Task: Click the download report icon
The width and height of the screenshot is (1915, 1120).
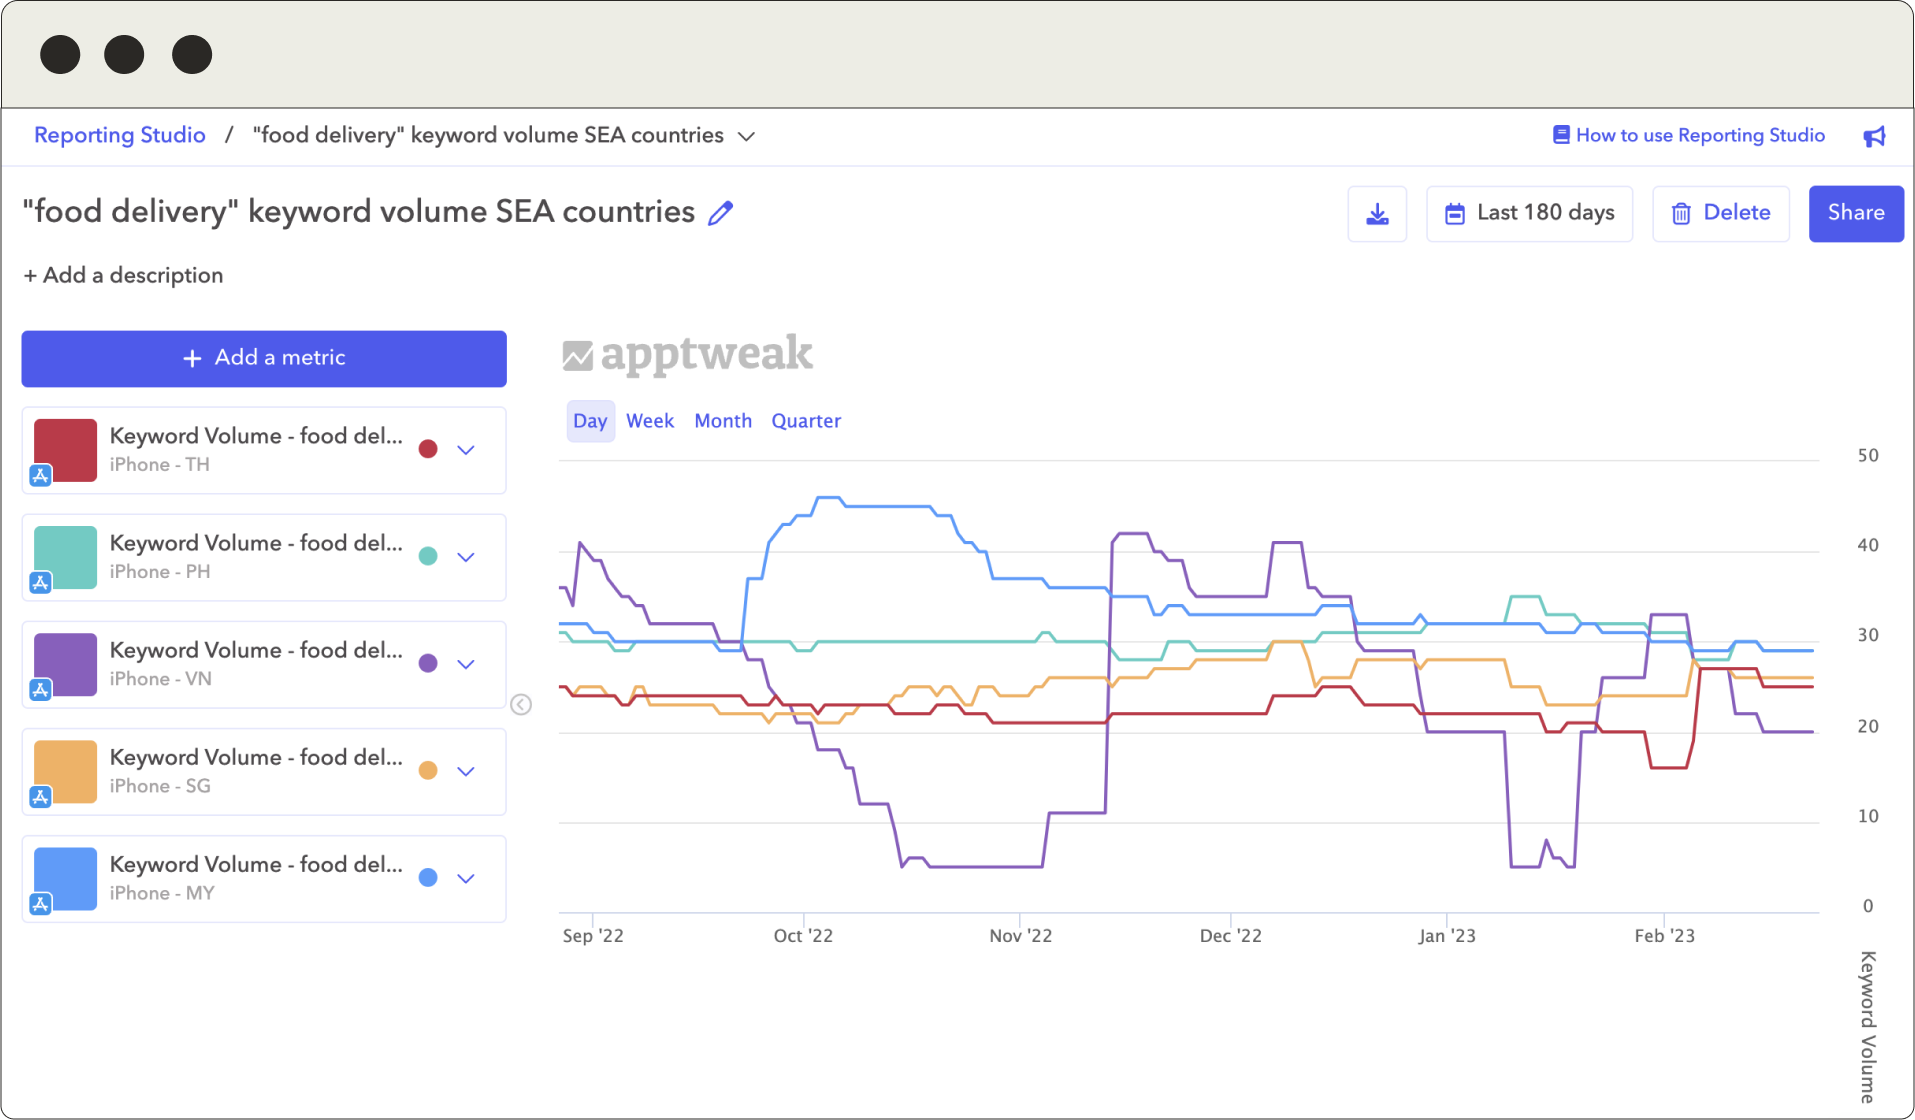Action: [x=1377, y=214]
